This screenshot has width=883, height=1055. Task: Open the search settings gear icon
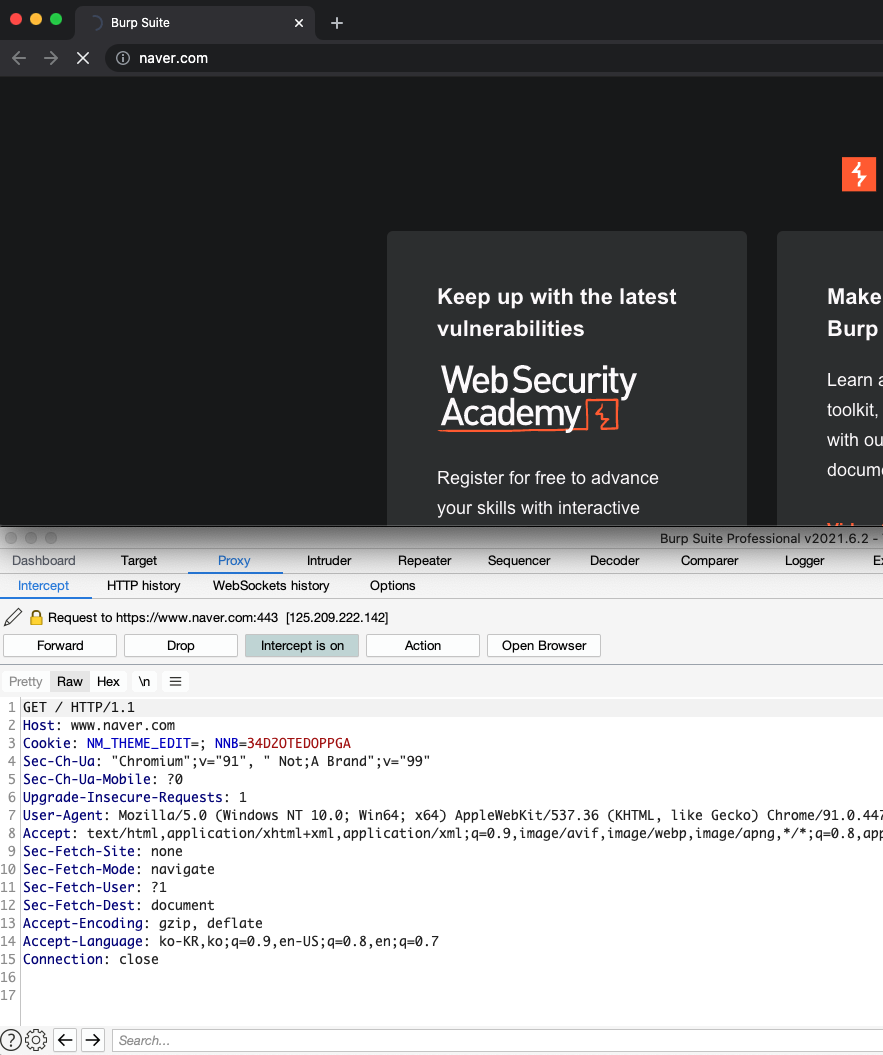pyautogui.click(x=36, y=1040)
